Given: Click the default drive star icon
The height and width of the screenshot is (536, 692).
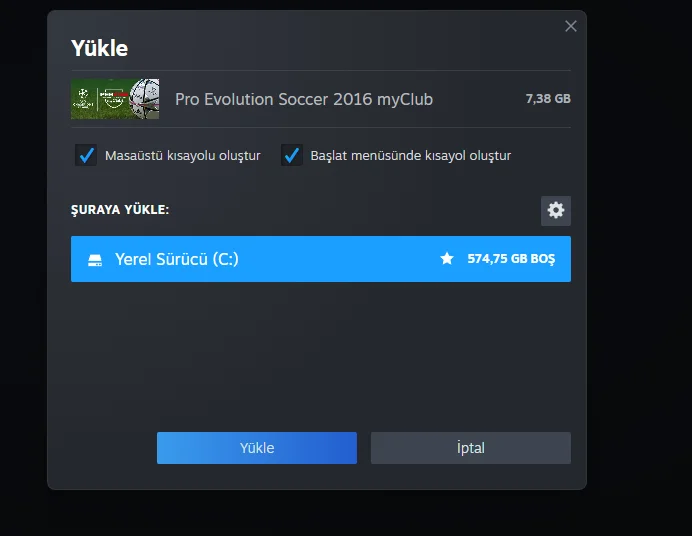Looking at the screenshot, I should (x=447, y=259).
